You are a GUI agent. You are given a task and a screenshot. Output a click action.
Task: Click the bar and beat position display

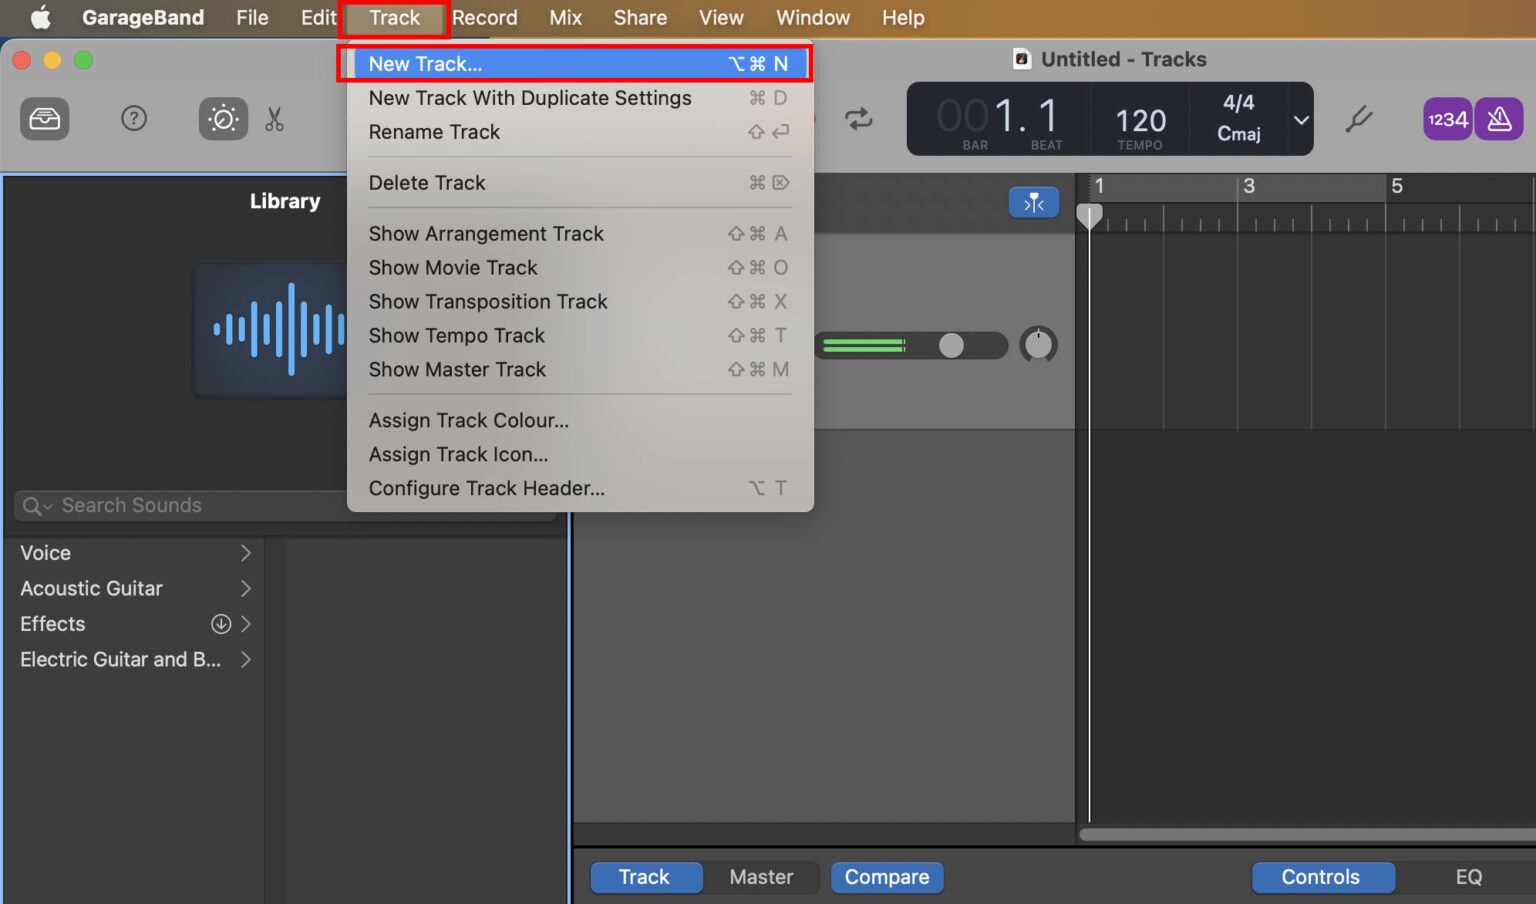click(998, 119)
